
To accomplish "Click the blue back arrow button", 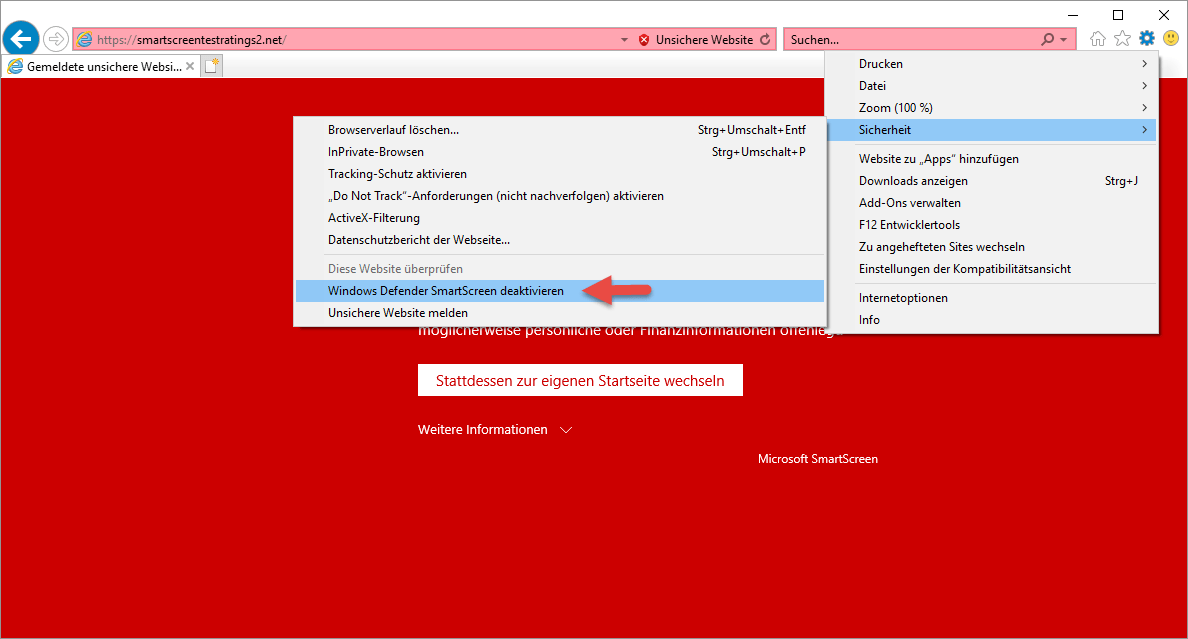I will [21, 39].
